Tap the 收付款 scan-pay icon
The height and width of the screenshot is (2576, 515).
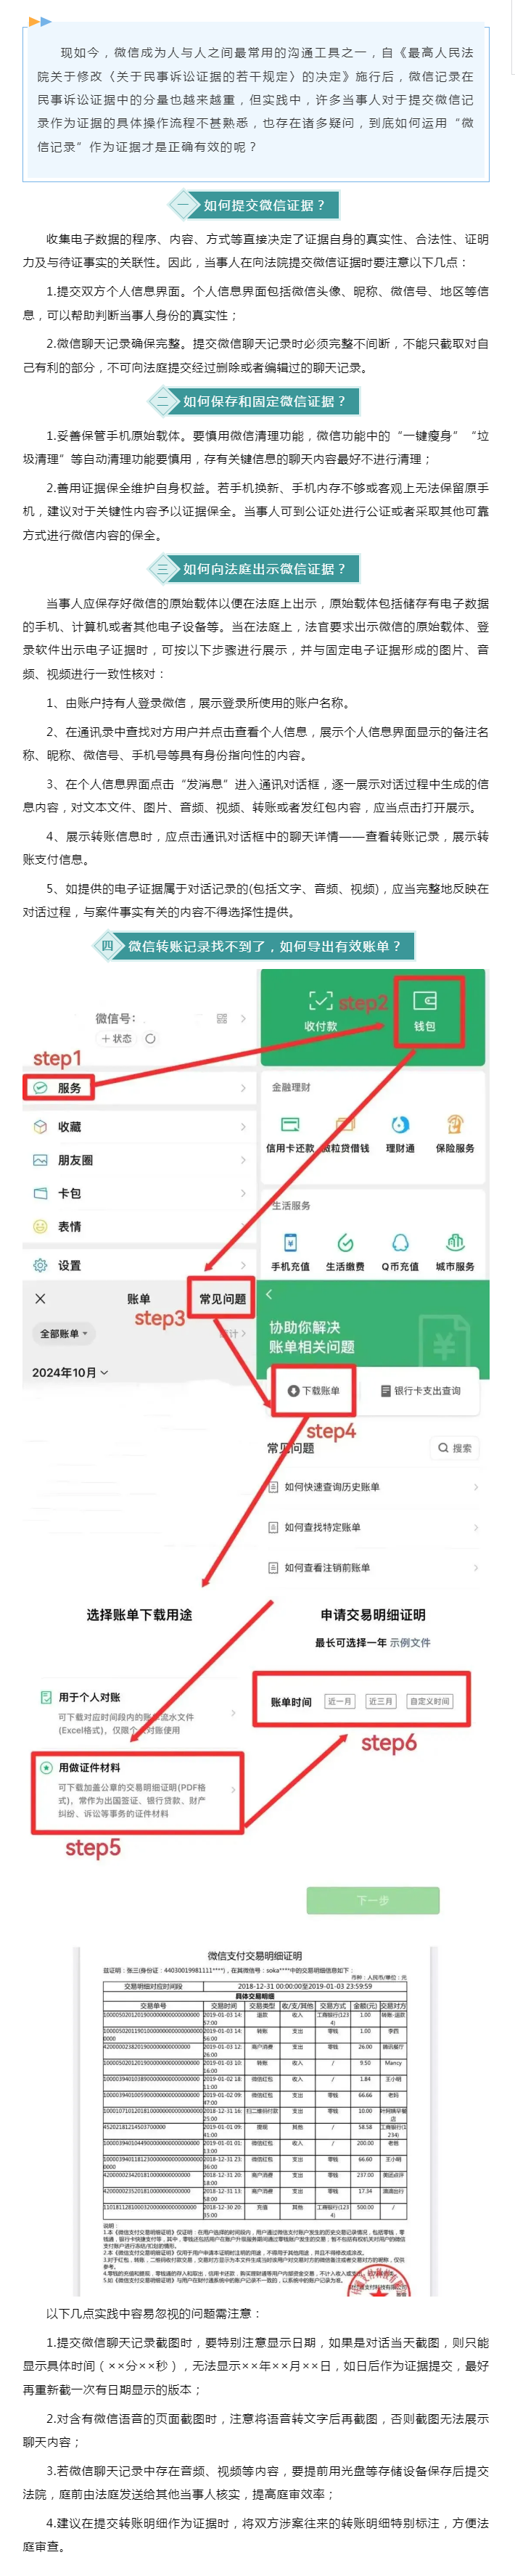[x=320, y=1000]
